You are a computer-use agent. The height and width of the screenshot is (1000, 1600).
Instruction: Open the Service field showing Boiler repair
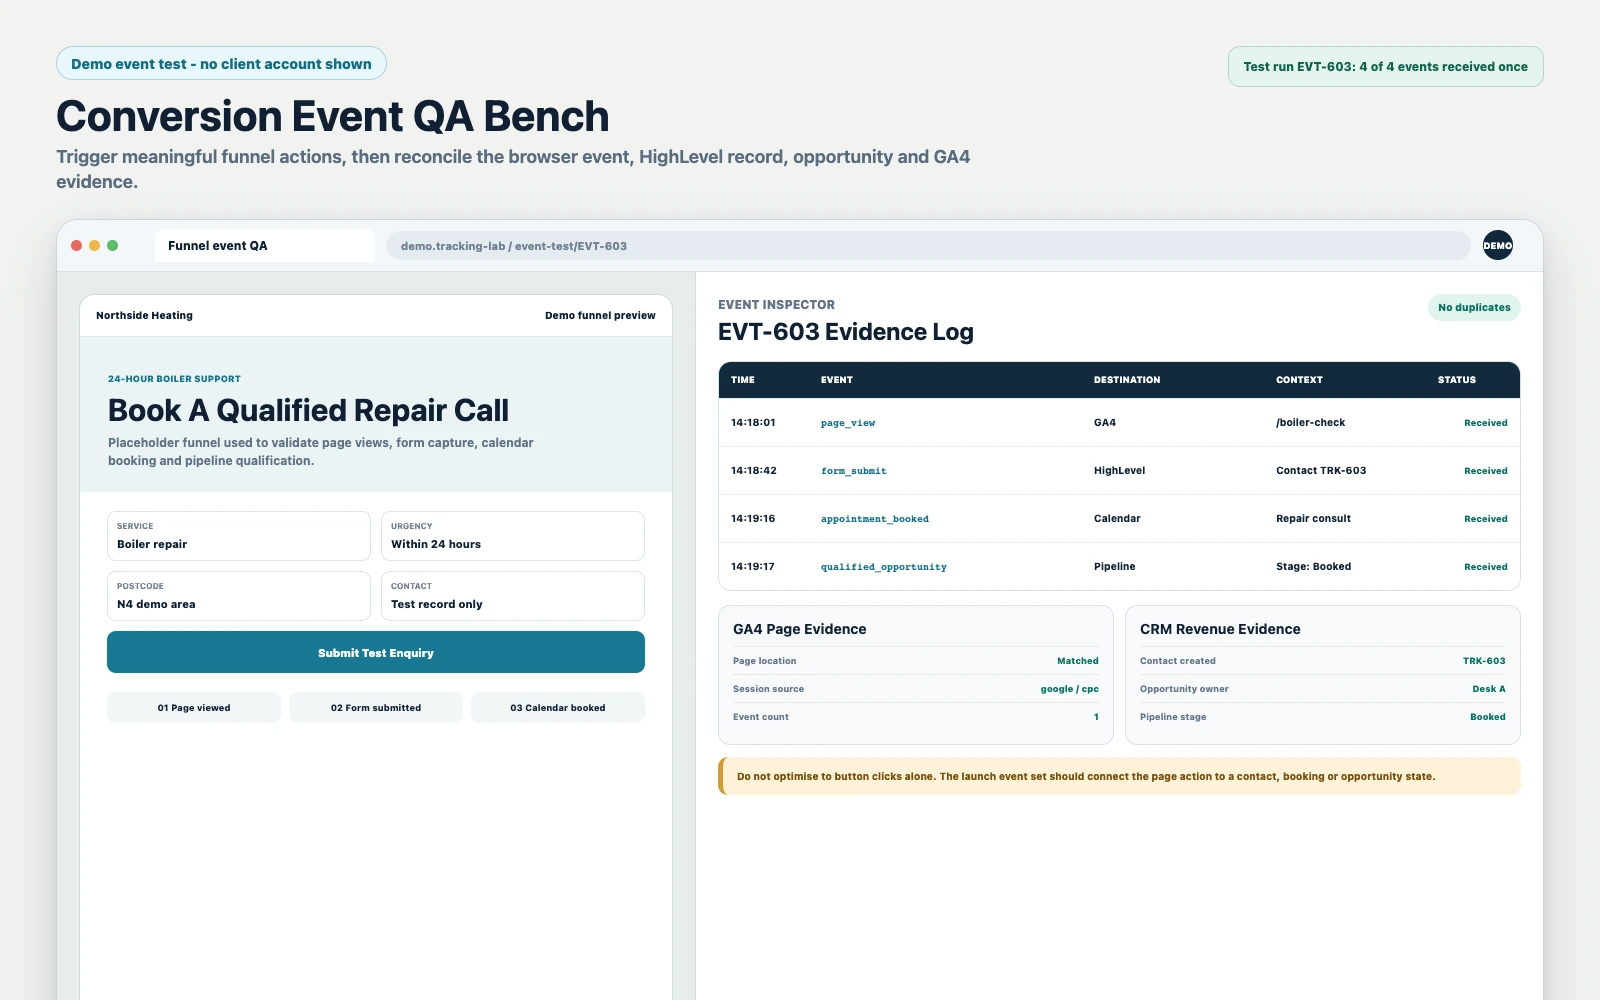[239, 536]
